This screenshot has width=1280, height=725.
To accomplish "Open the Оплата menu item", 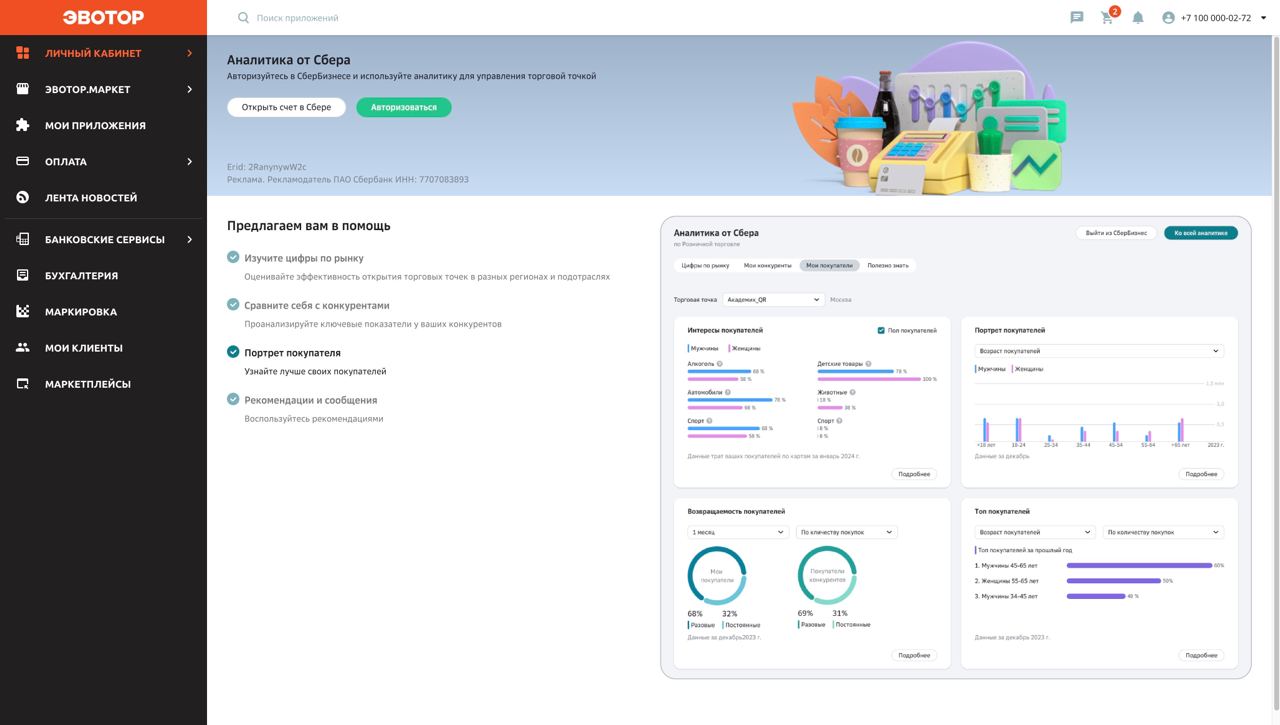I will [66, 161].
